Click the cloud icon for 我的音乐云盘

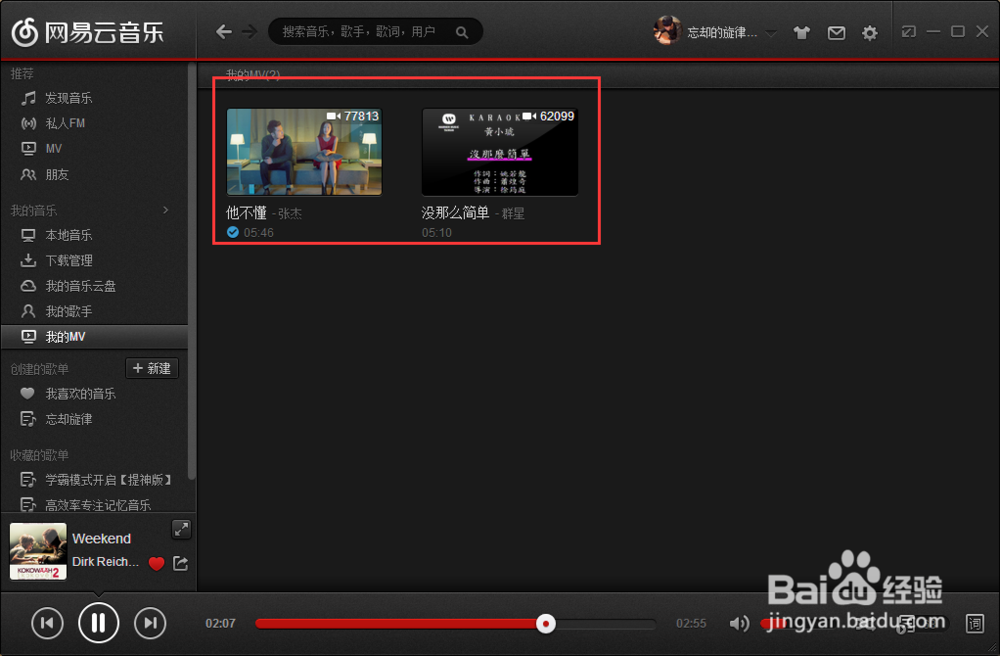point(28,286)
